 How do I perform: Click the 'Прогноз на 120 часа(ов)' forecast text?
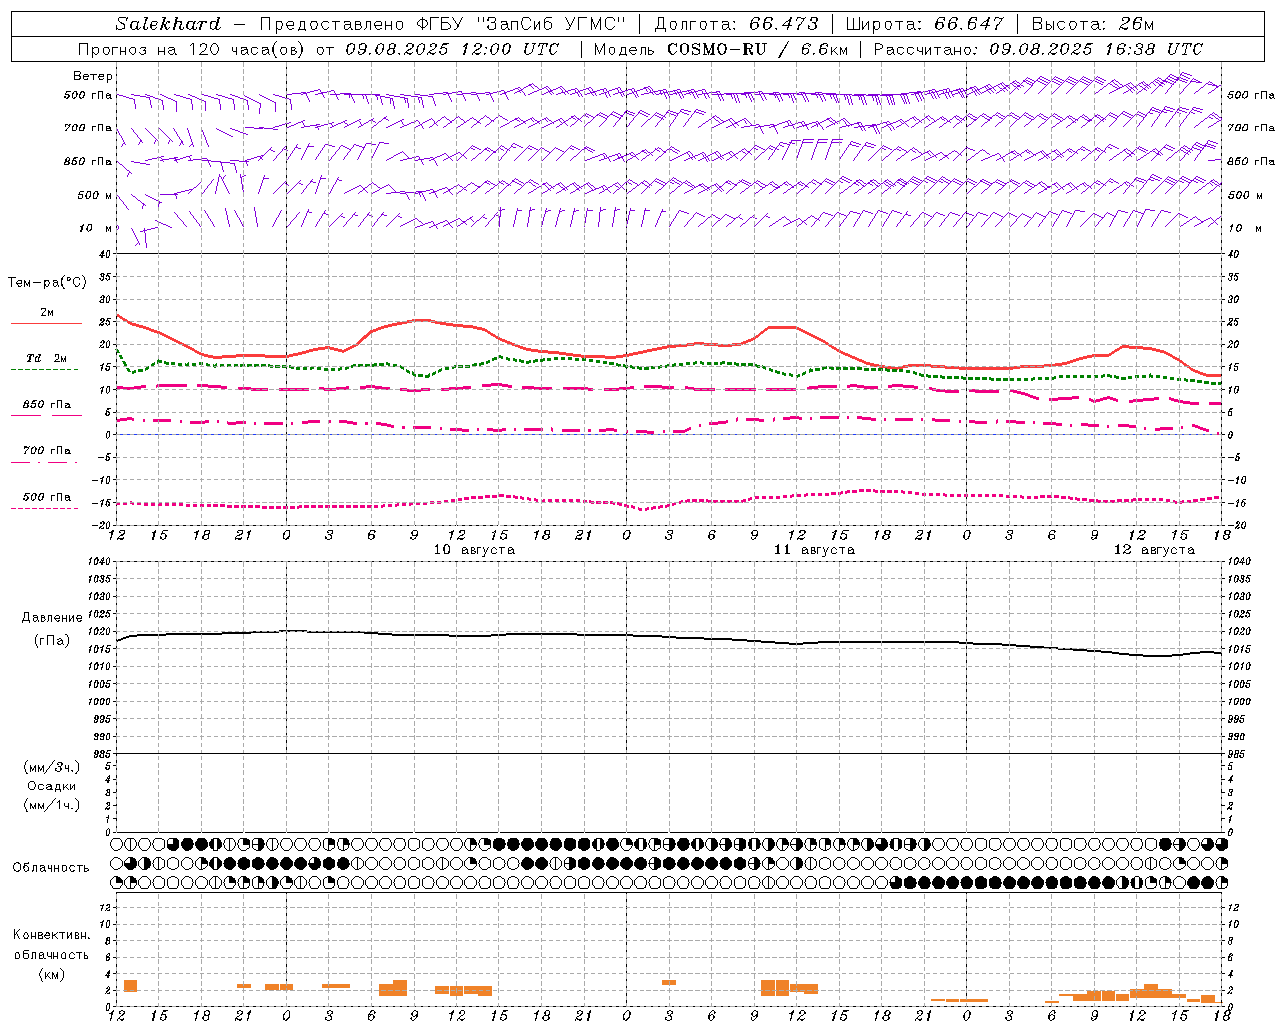pyautogui.click(x=193, y=49)
